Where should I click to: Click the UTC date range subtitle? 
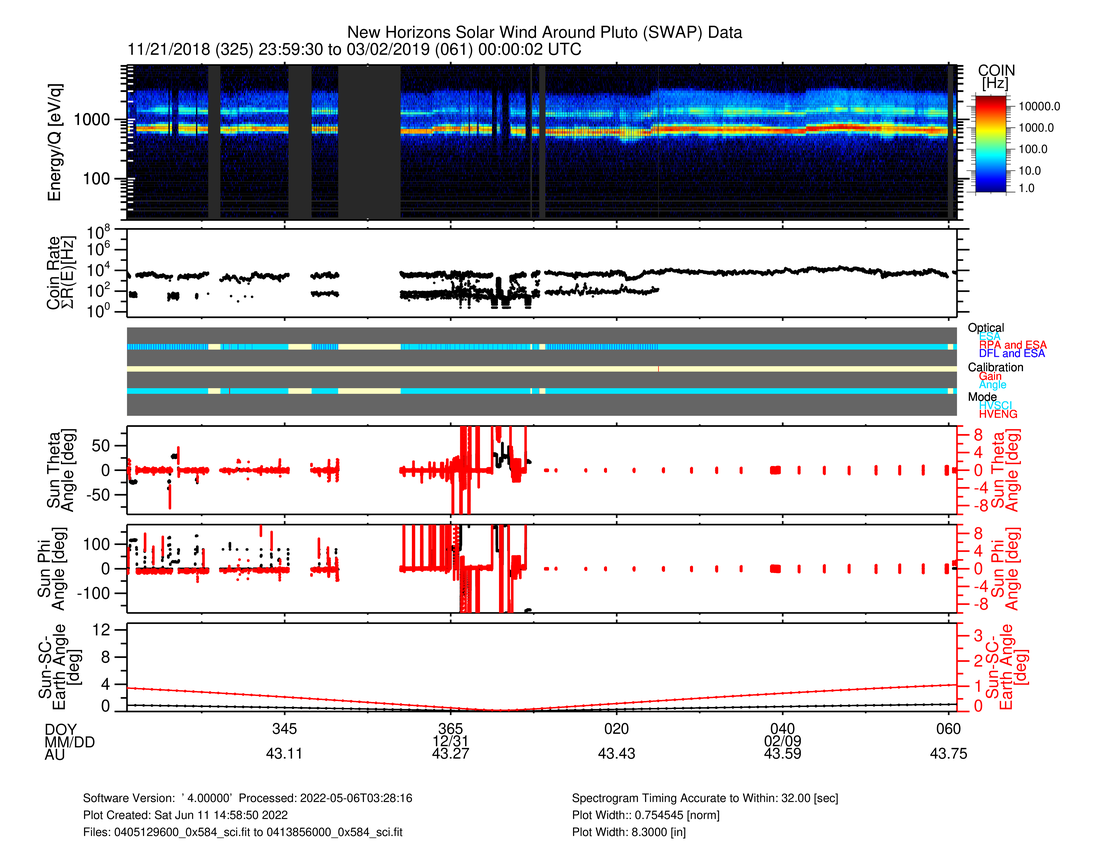(x=355, y=50)
